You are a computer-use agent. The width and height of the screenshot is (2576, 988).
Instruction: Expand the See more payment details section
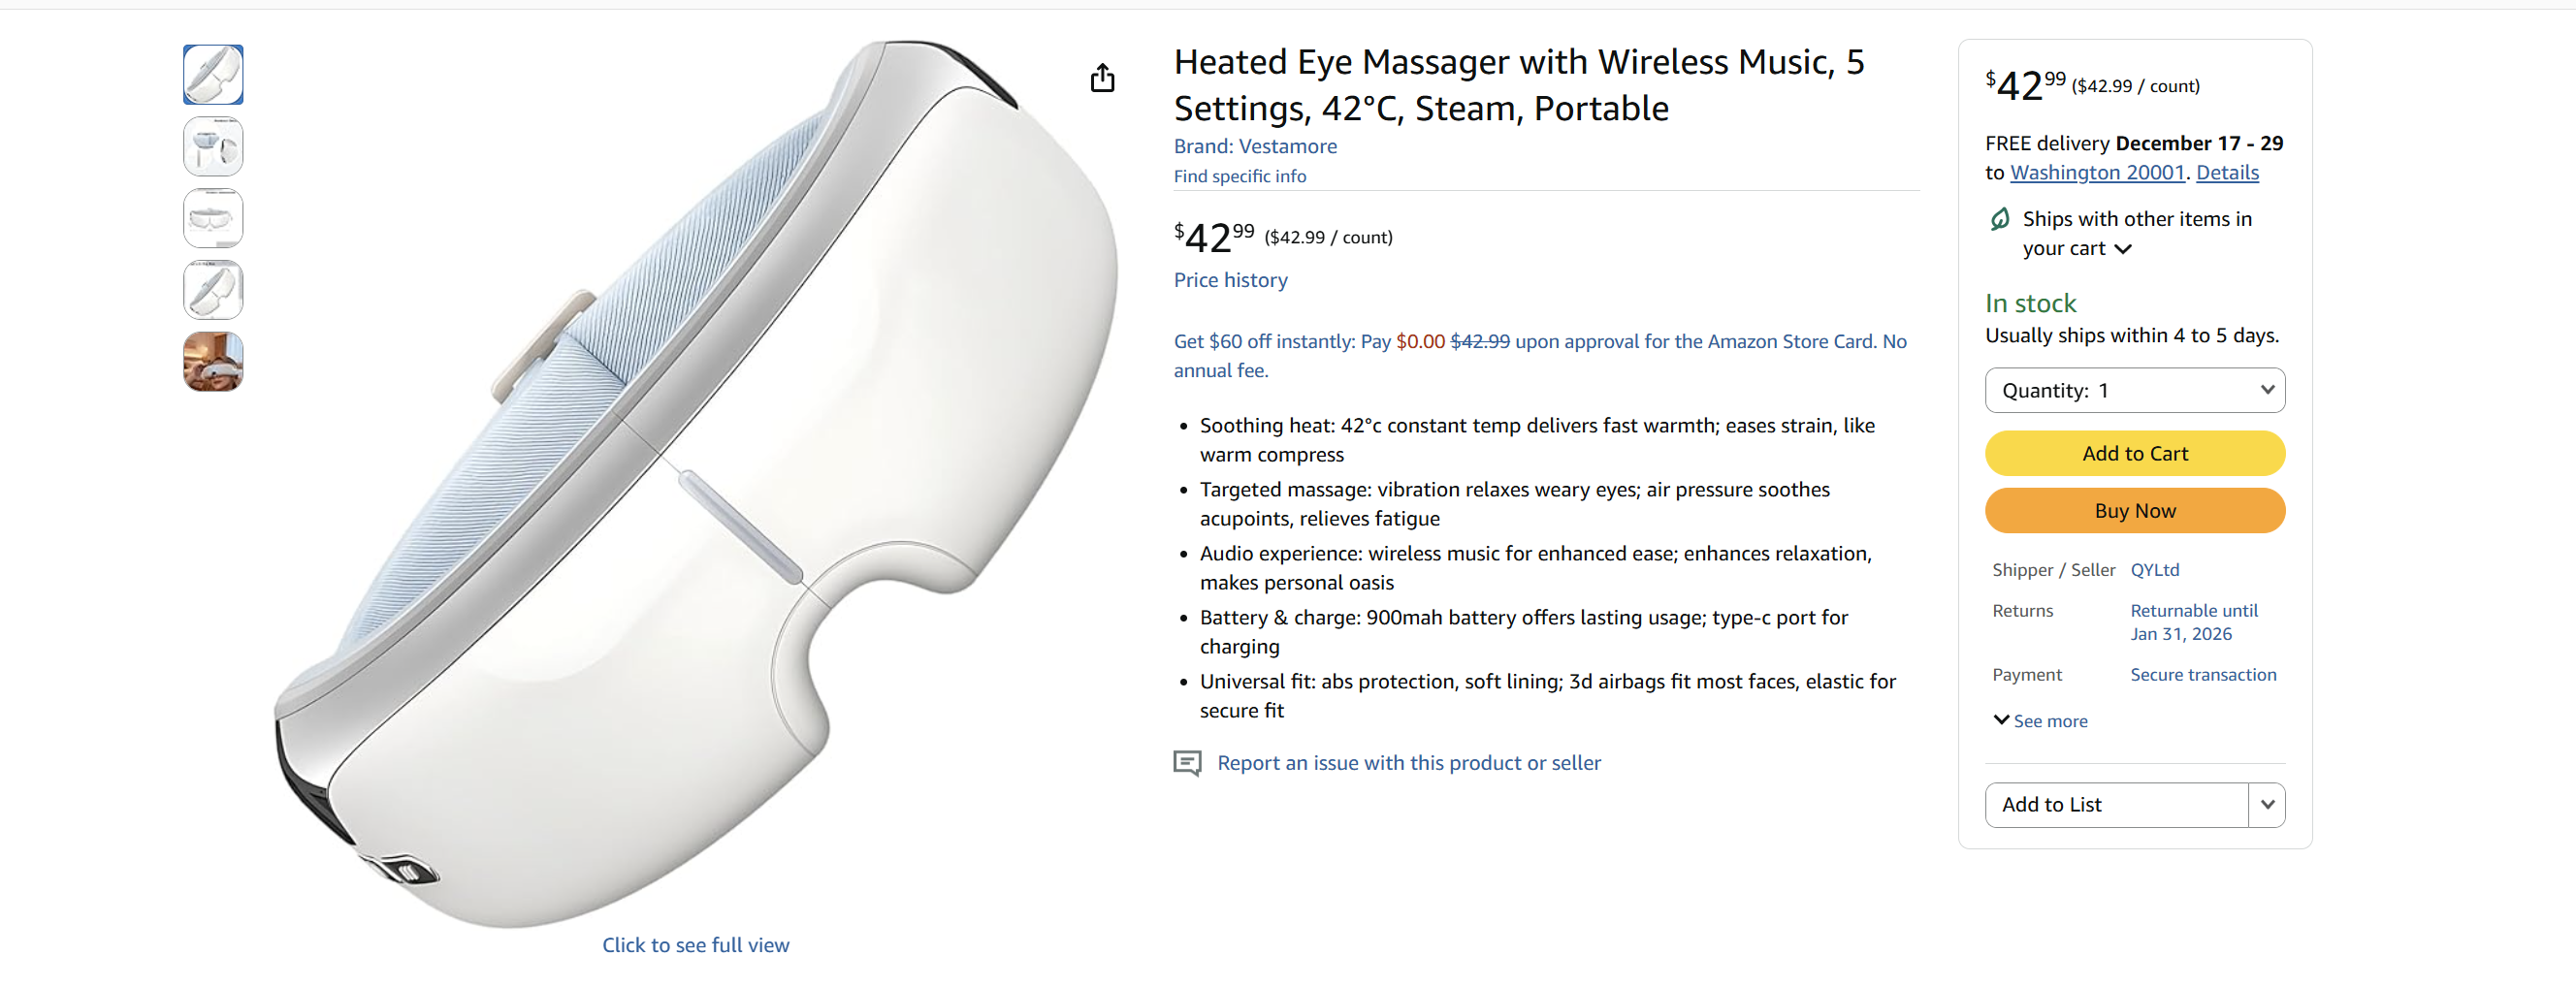pos(2040,720)
